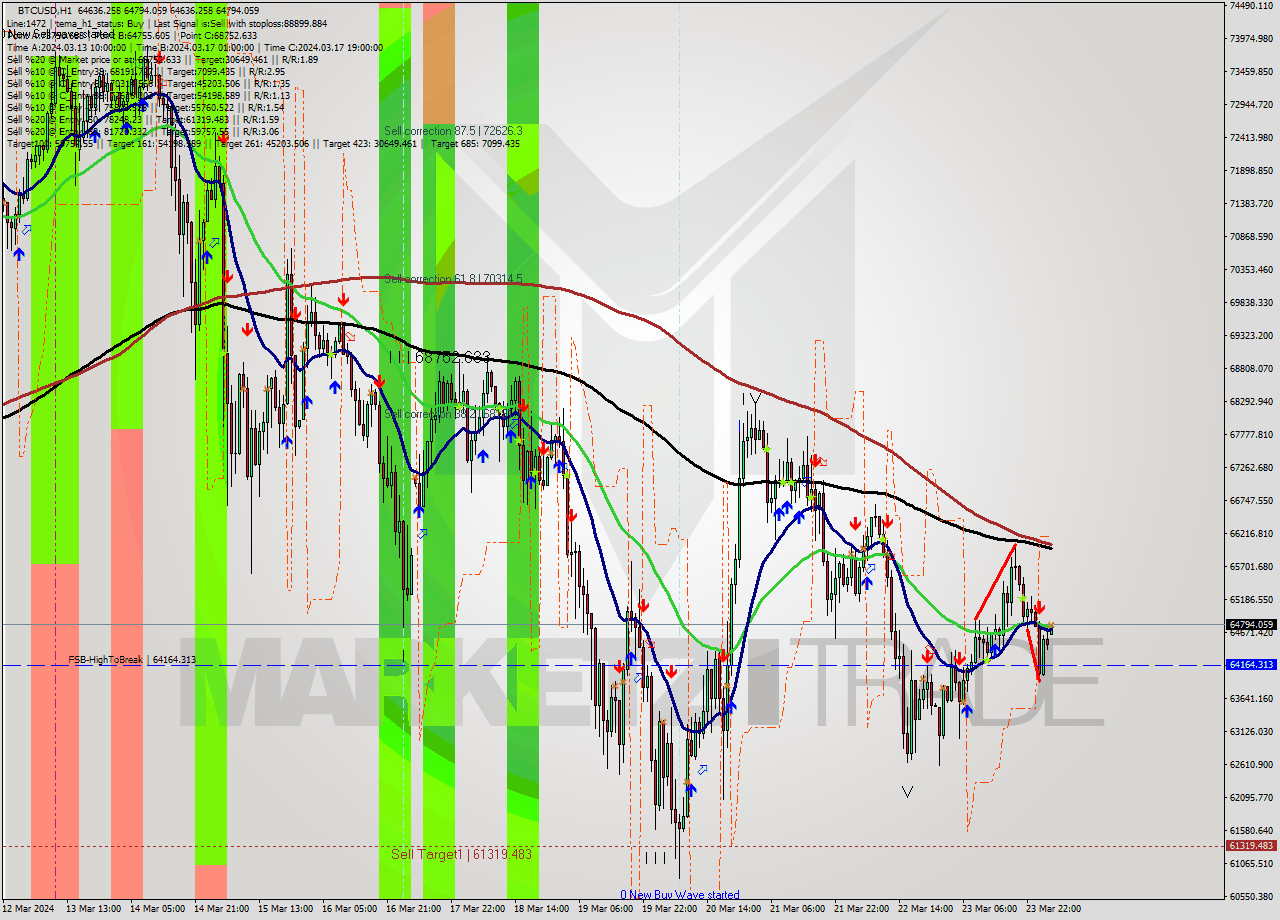
Task: Click price axis label 73974.990
Action: pyautogui.click(x=1251, y=38)
